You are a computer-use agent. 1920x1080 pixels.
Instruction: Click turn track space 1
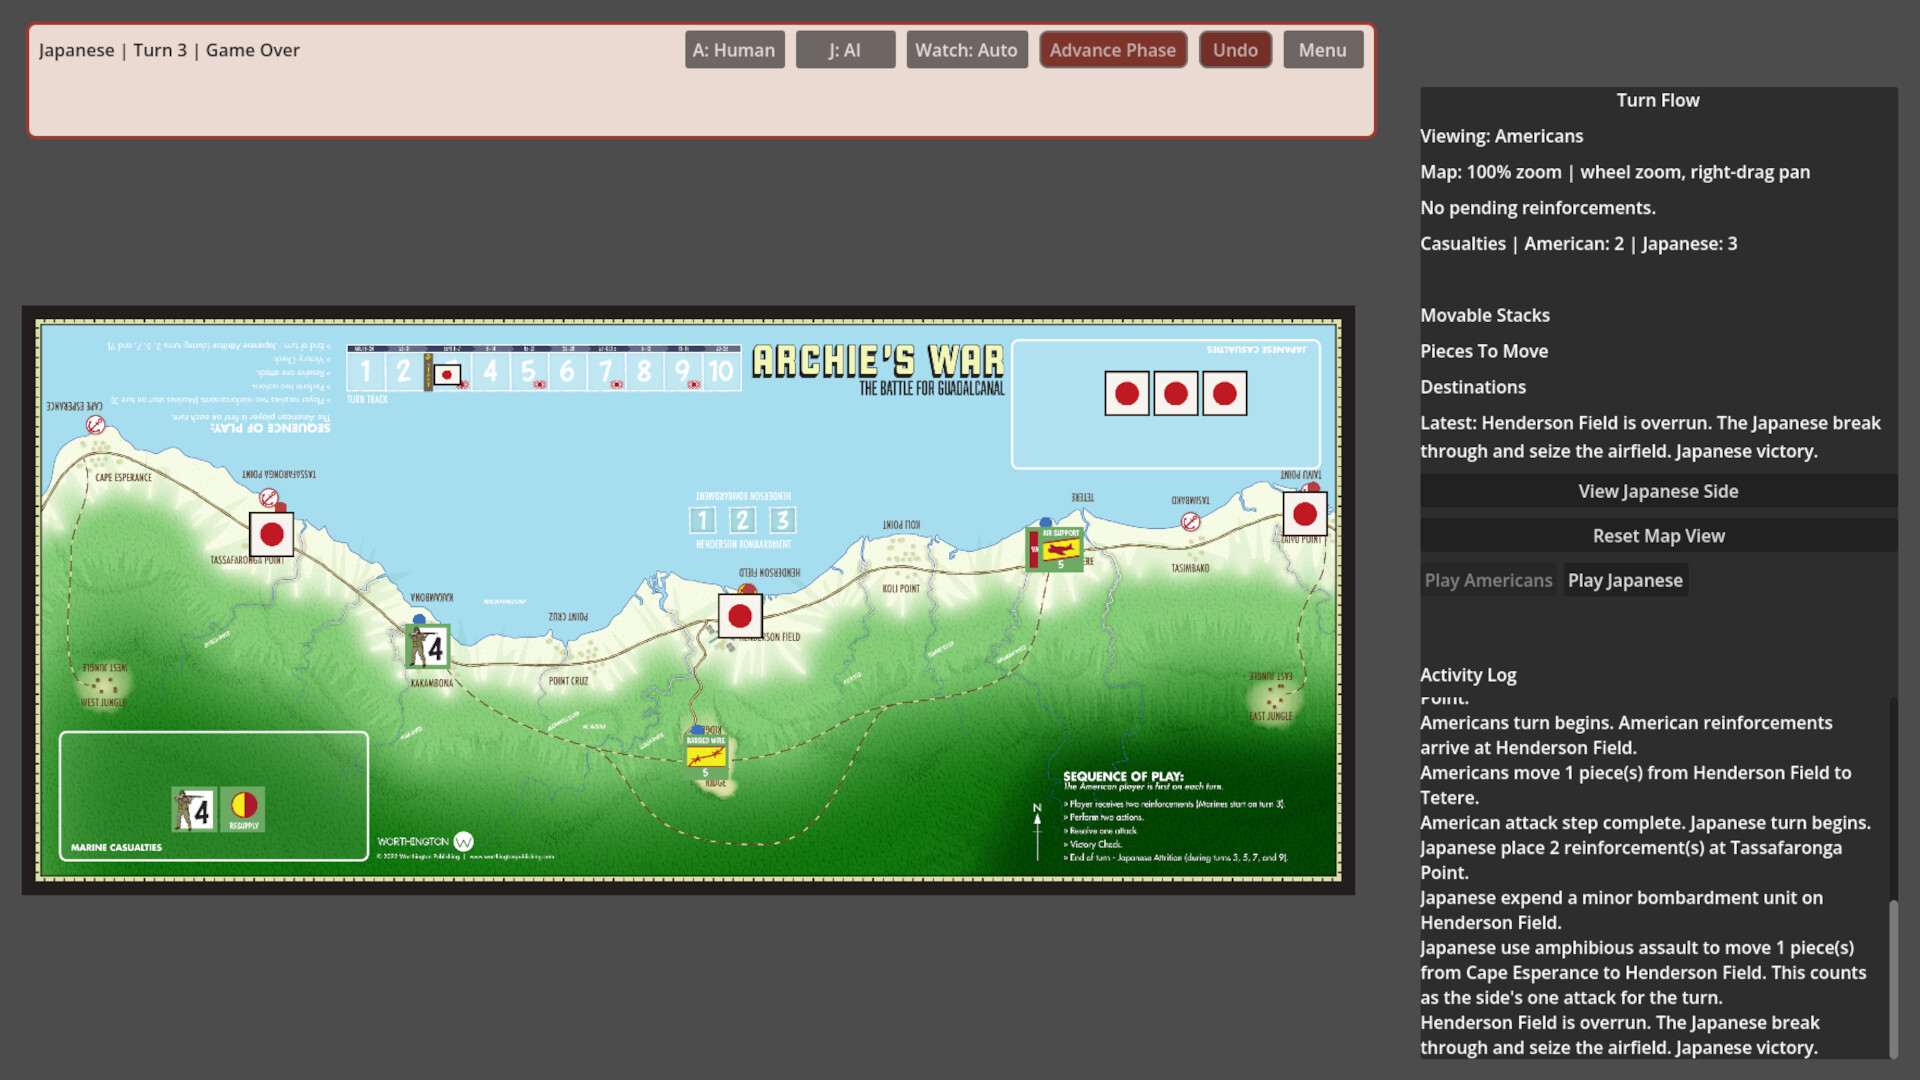[366, 372]
